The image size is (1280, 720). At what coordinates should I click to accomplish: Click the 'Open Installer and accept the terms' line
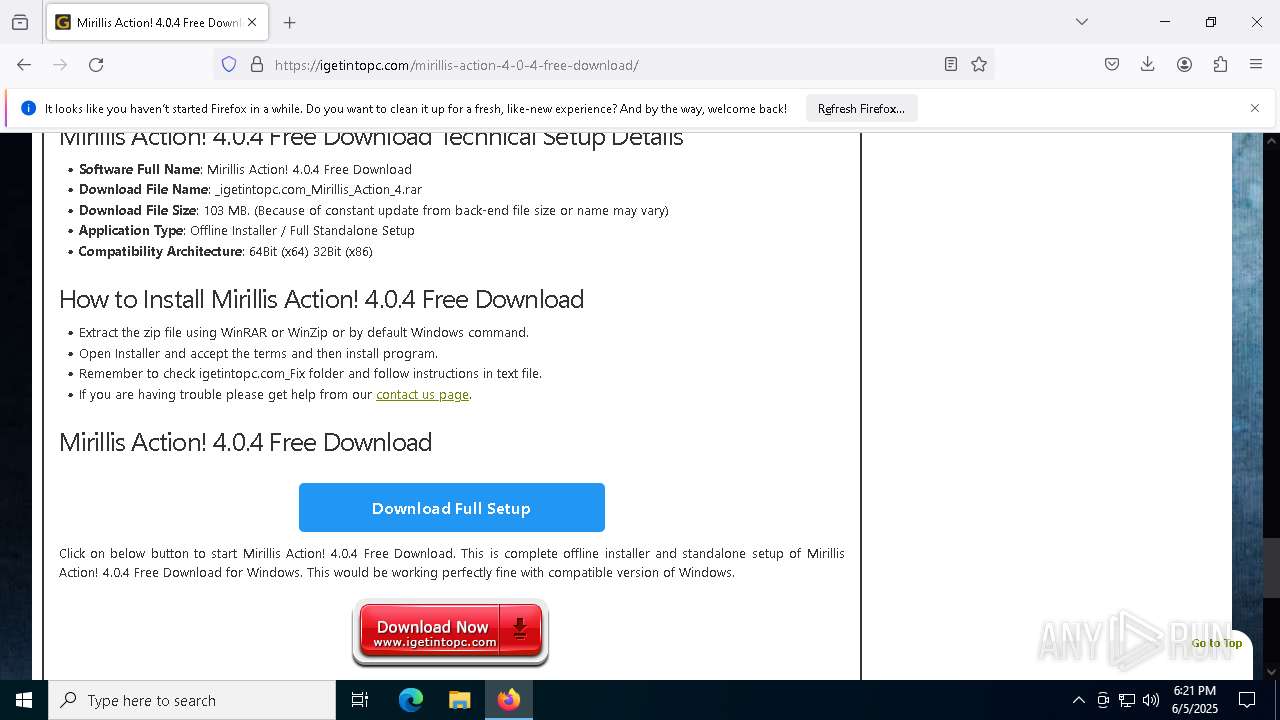[x=258, y=353]
